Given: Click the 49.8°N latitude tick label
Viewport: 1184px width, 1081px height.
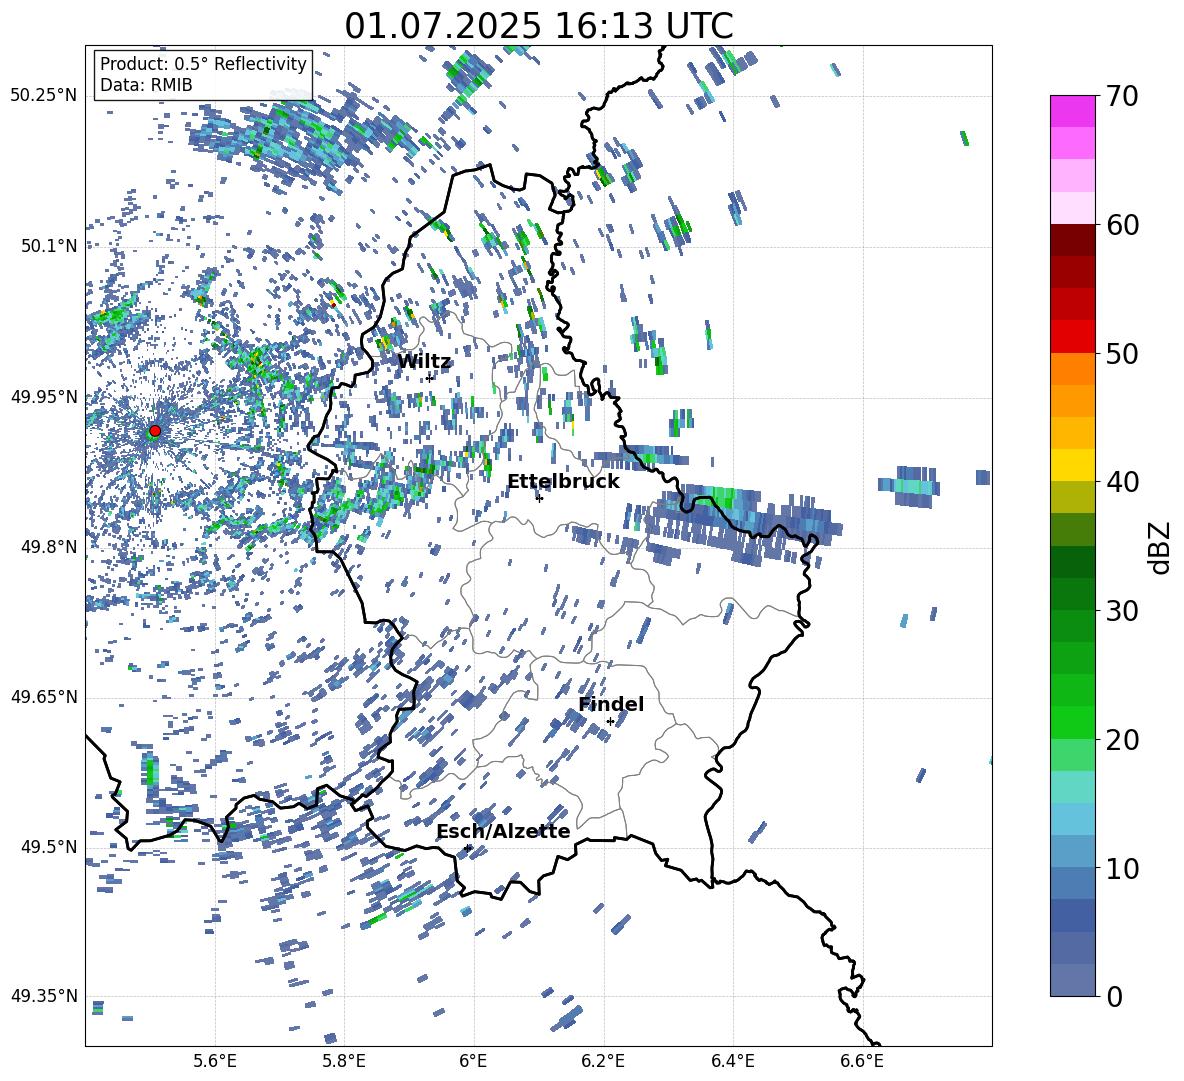Looking at the screenshot, I should click(50, 547).
